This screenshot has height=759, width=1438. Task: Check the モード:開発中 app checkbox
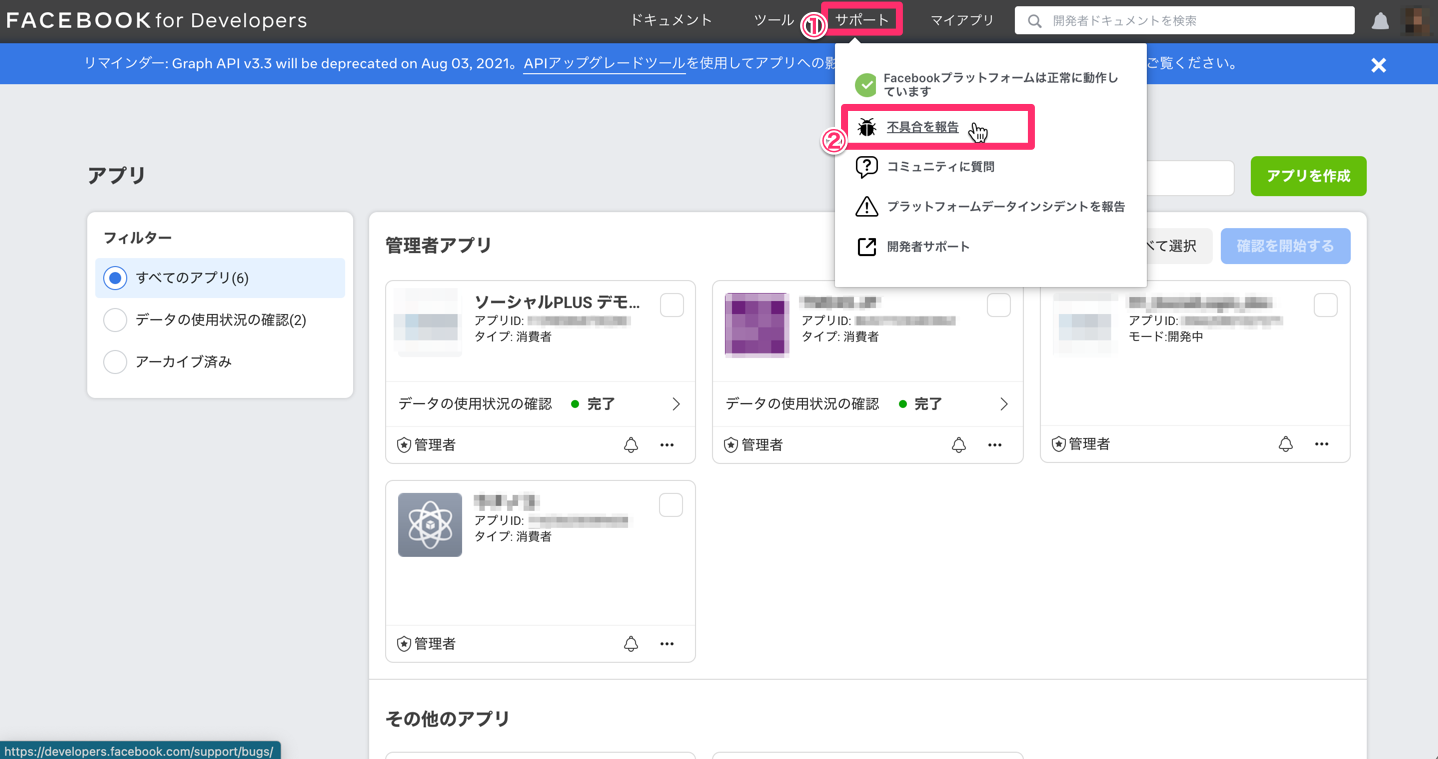tap(1326, 305)
